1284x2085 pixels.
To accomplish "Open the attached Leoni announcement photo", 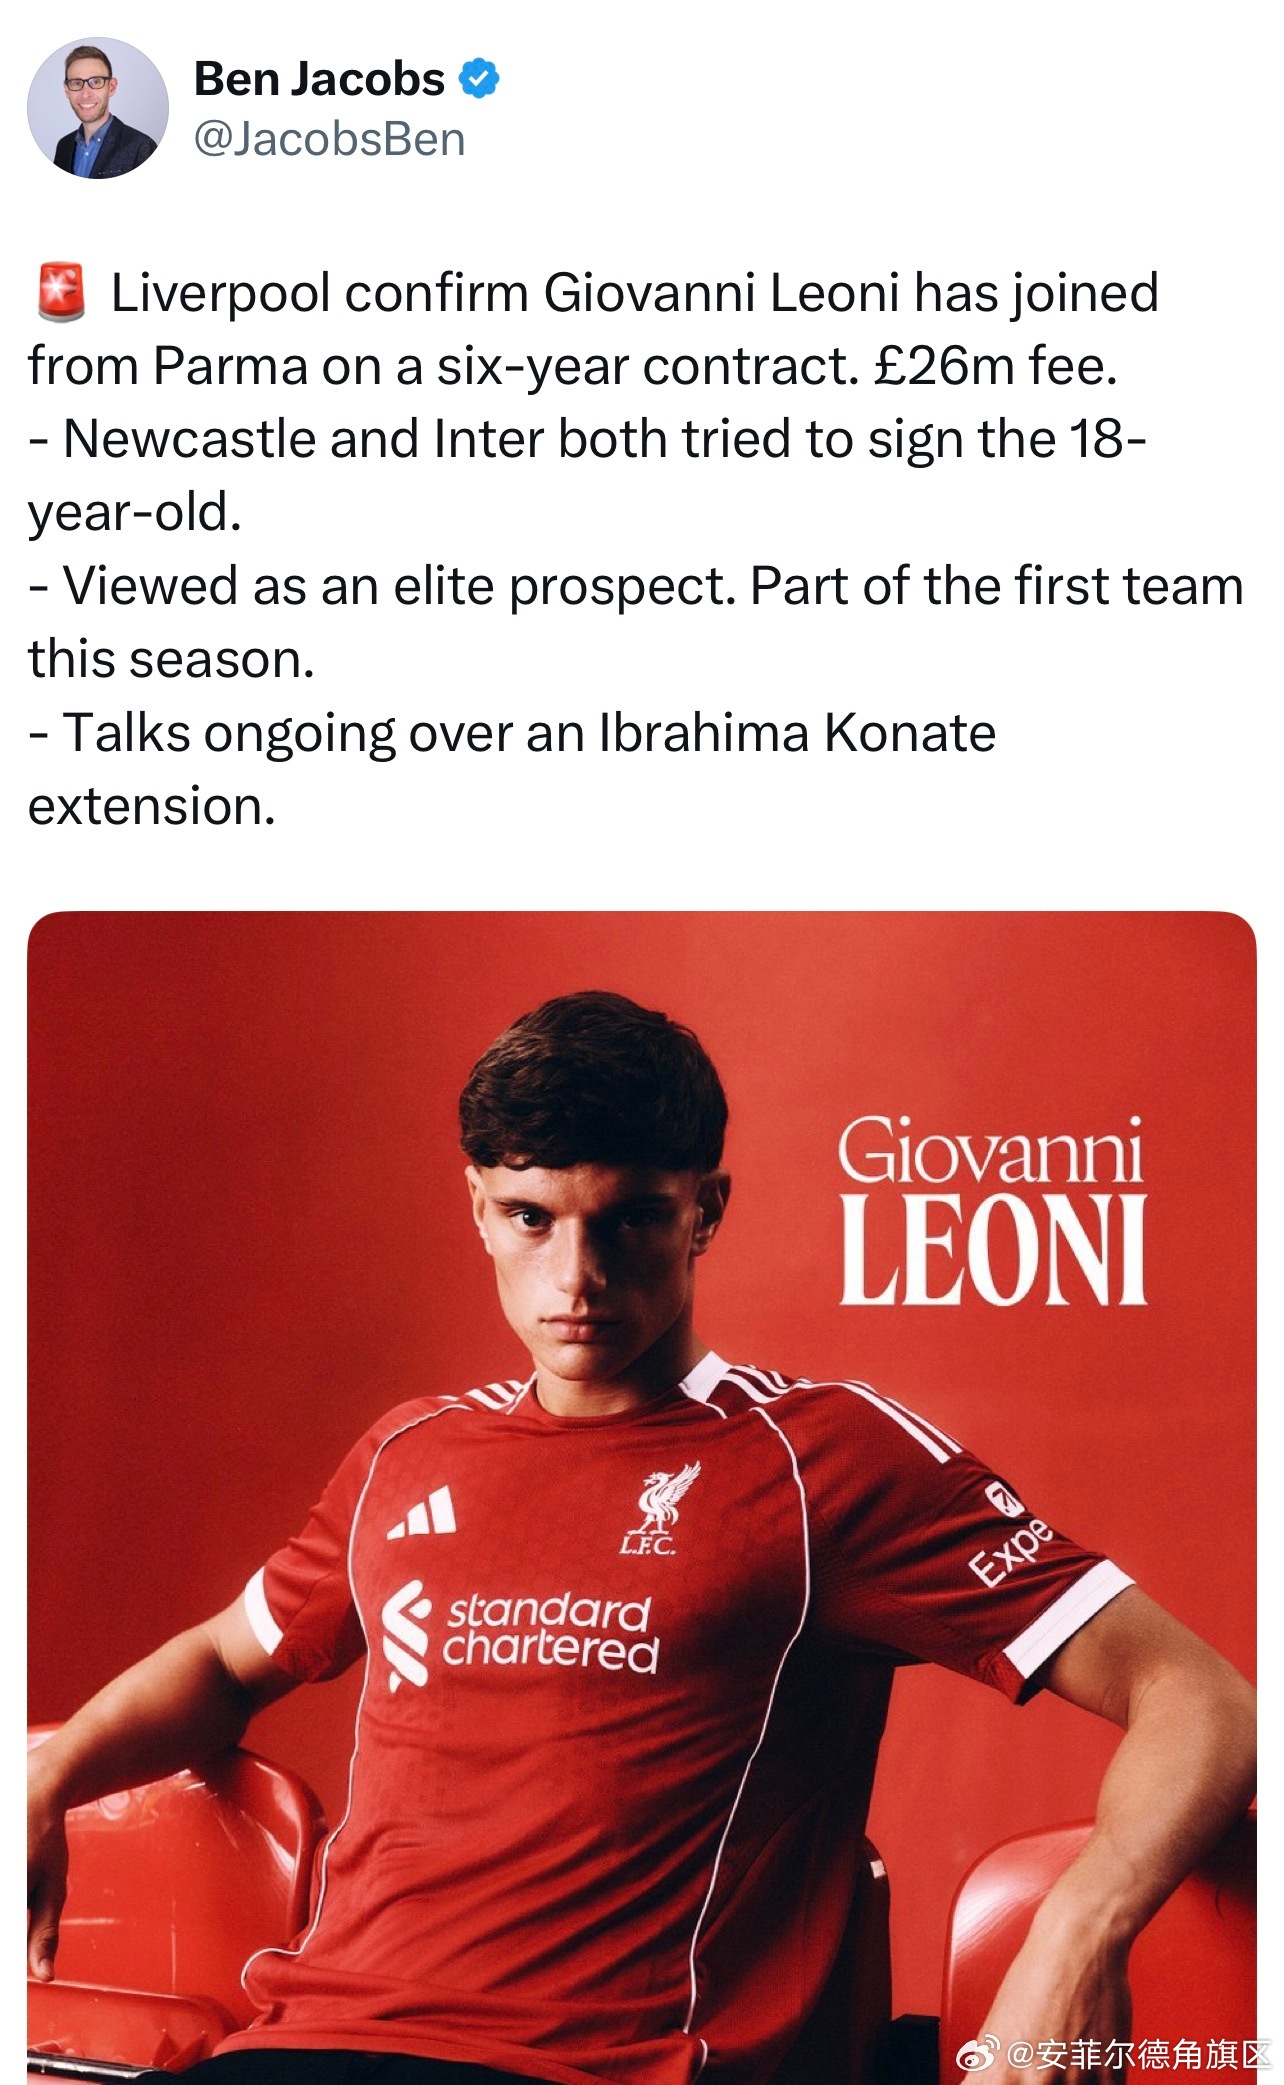I will (642, 1497).
